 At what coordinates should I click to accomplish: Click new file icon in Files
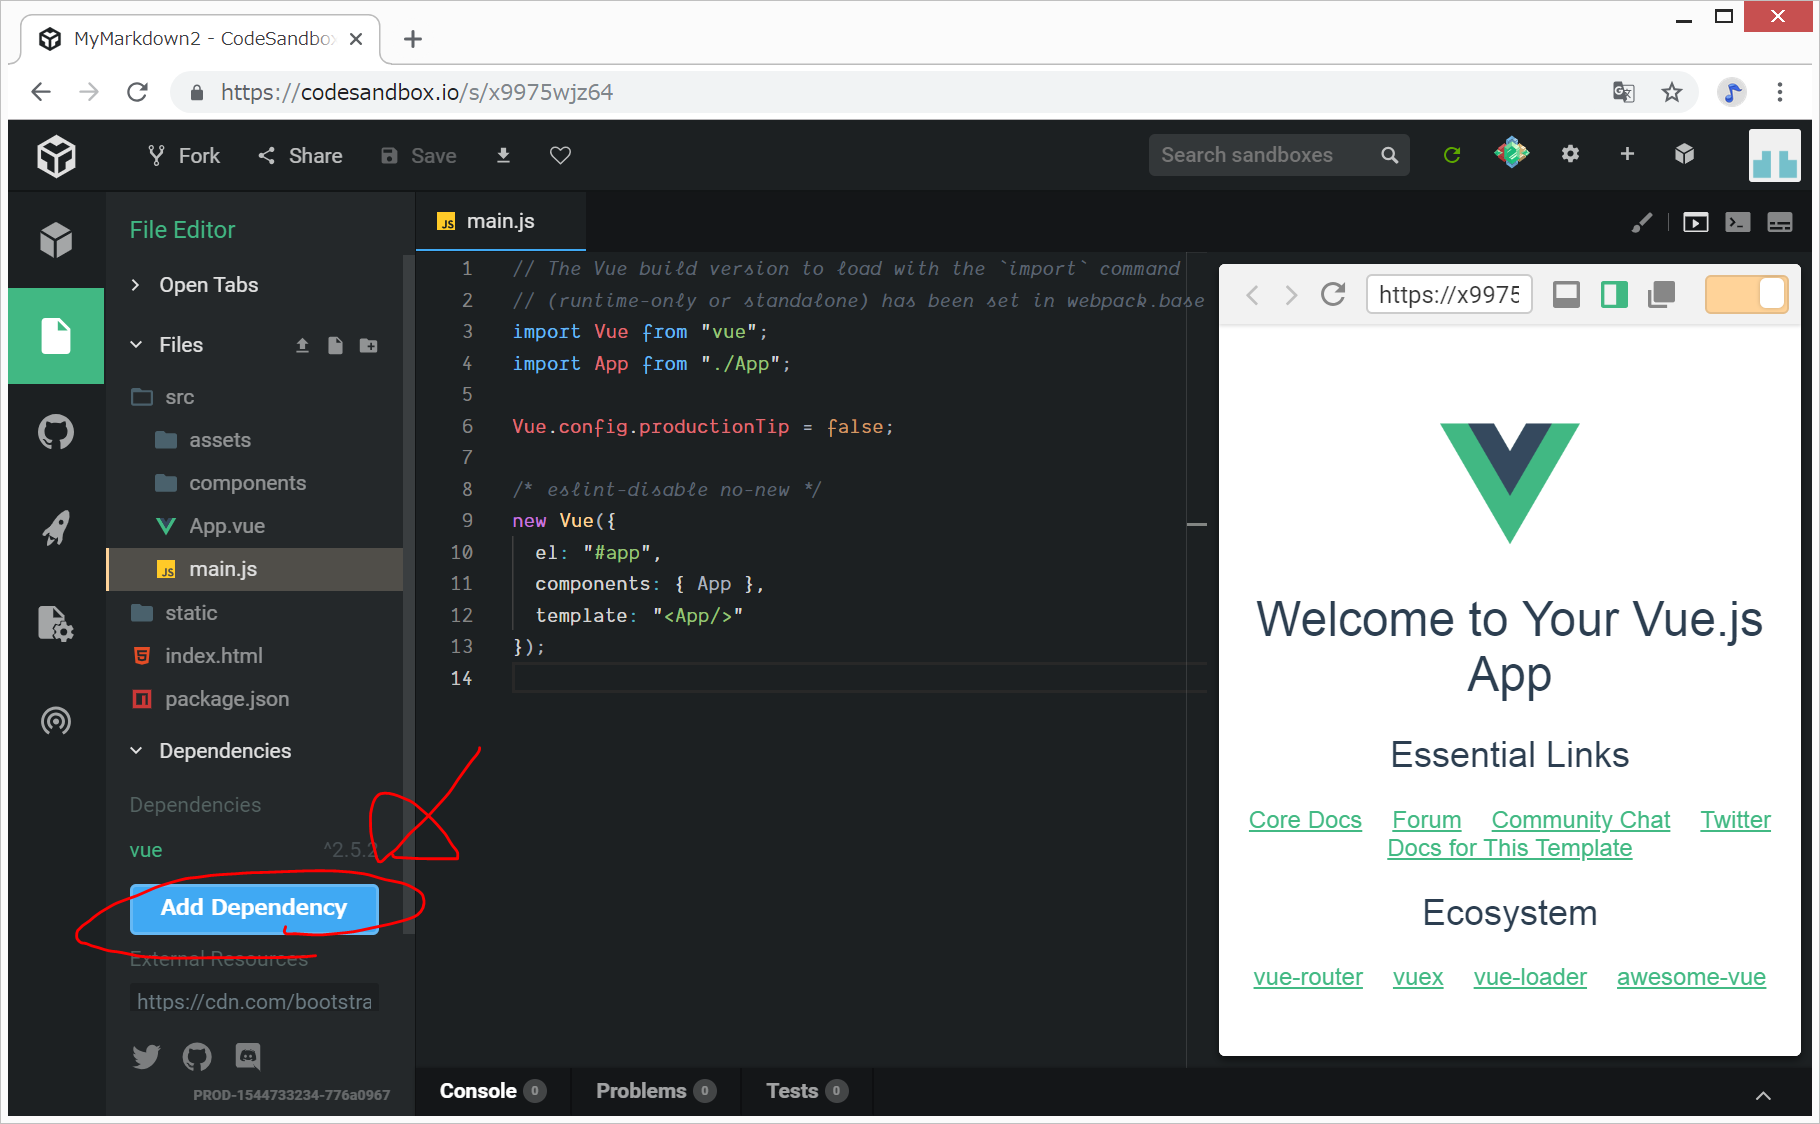335,346
